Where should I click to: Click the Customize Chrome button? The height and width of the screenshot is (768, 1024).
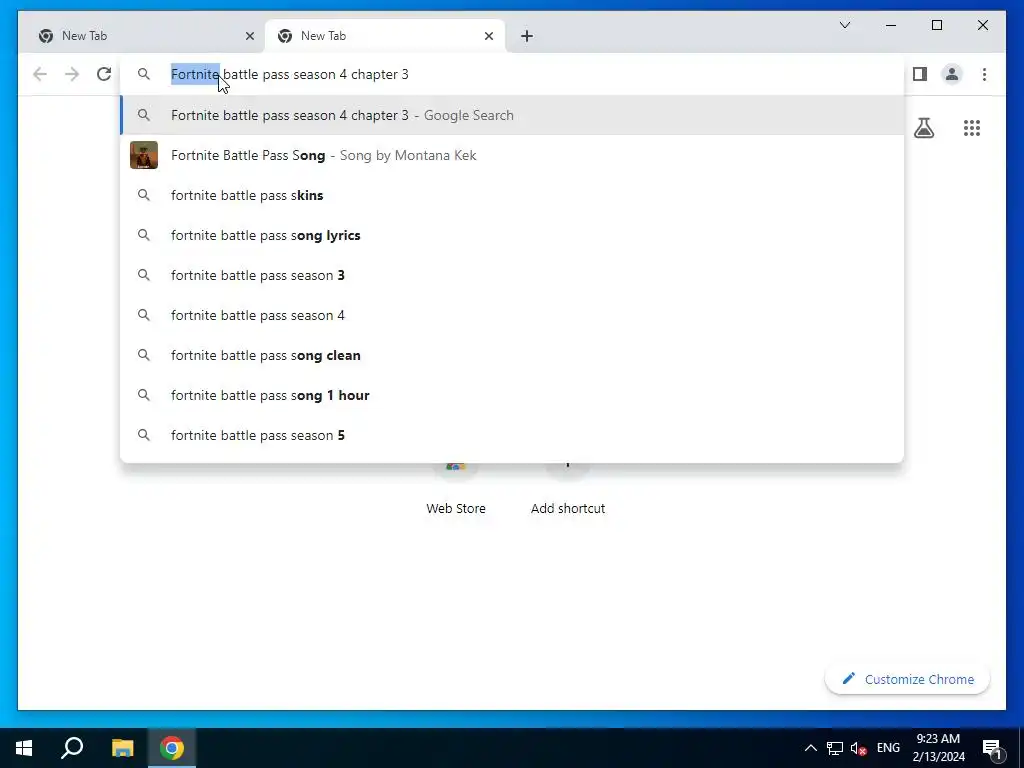pos(908,679)
